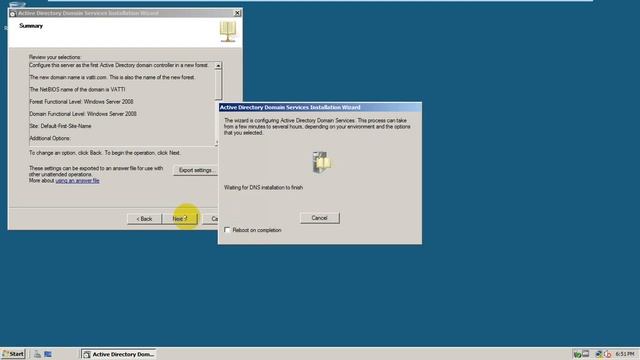Open the 'using an answer file' link

78,180
